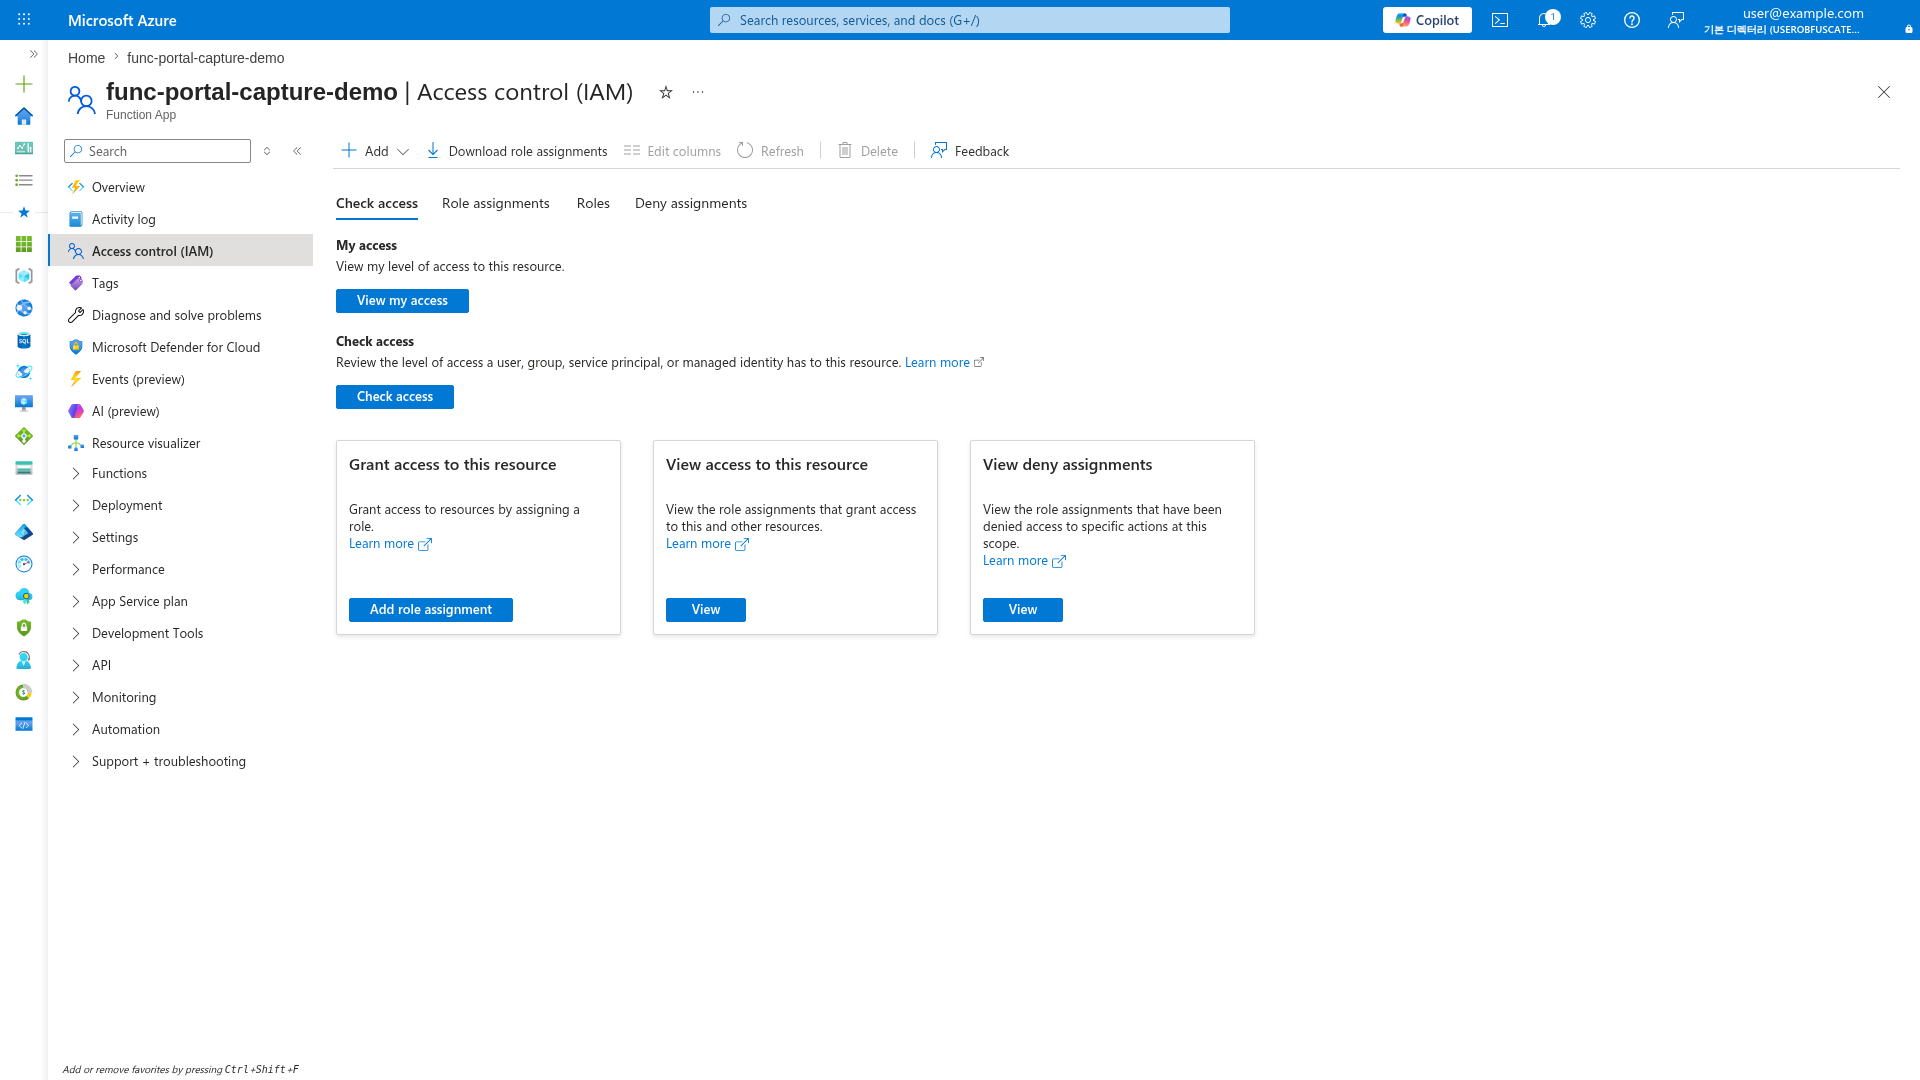
Task: Focus the global search resources bar
Action: point(970,20)
